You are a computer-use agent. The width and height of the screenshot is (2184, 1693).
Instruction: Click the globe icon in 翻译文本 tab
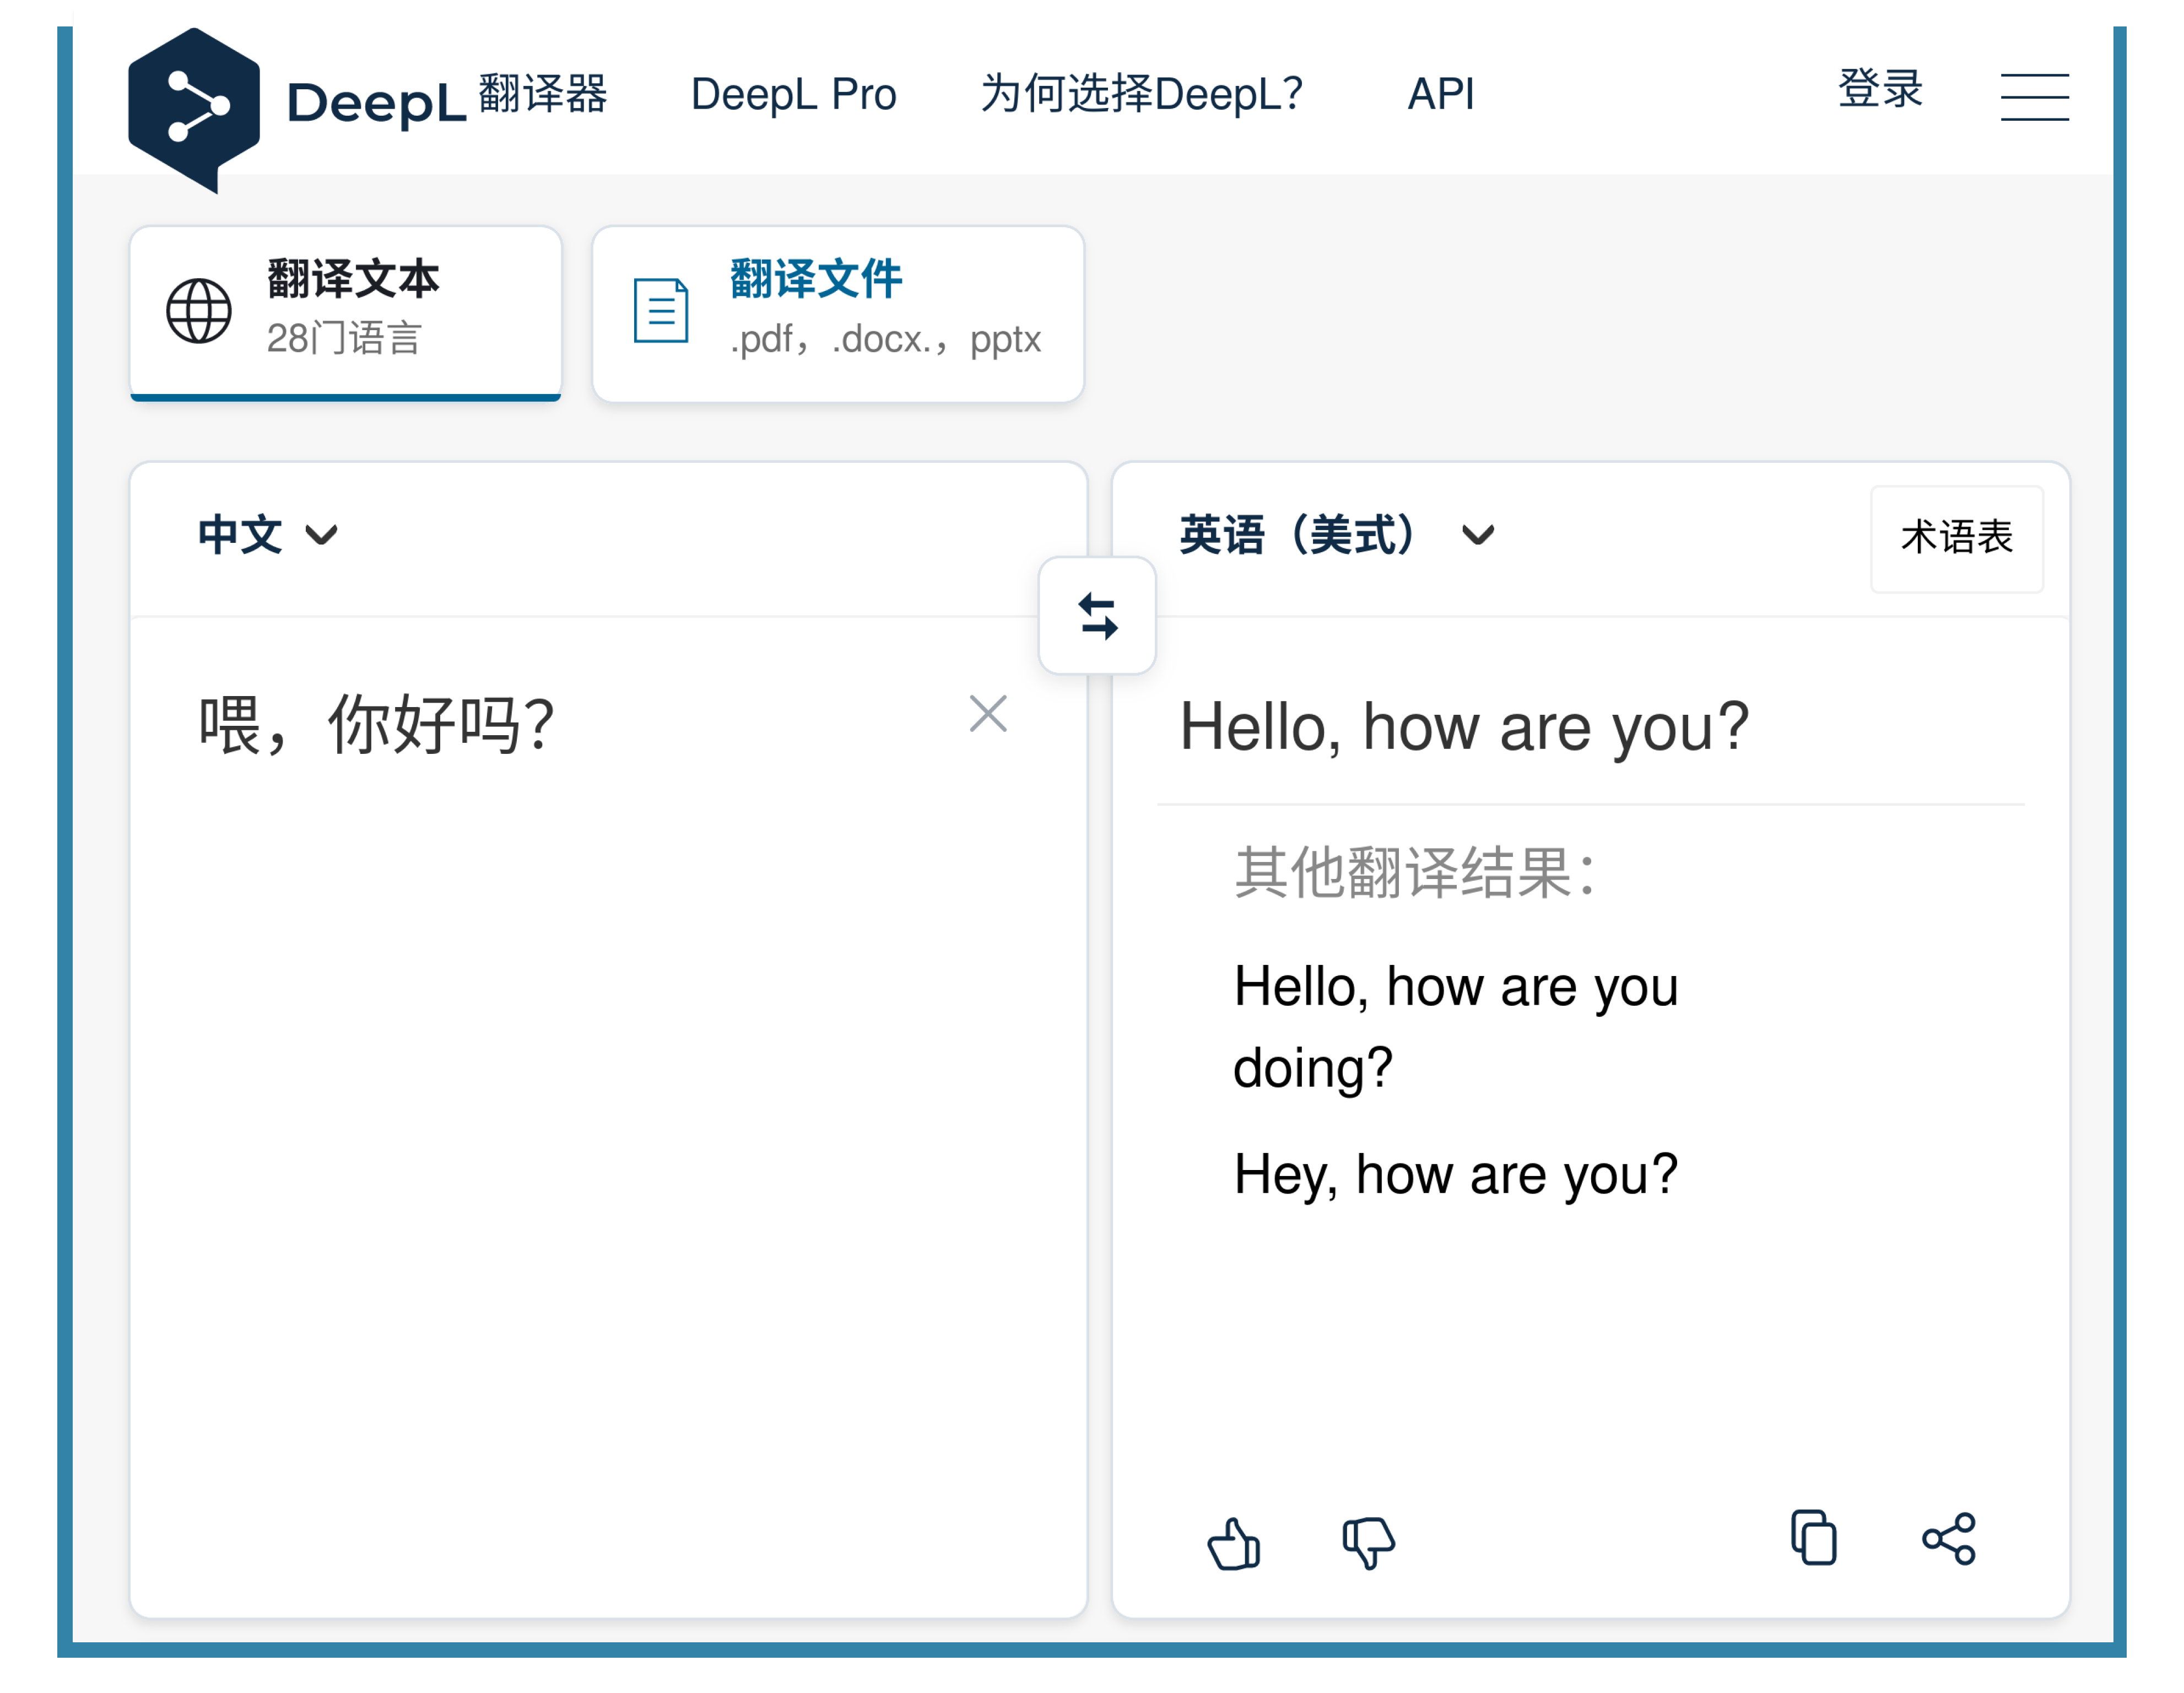(x=198, y=311)
